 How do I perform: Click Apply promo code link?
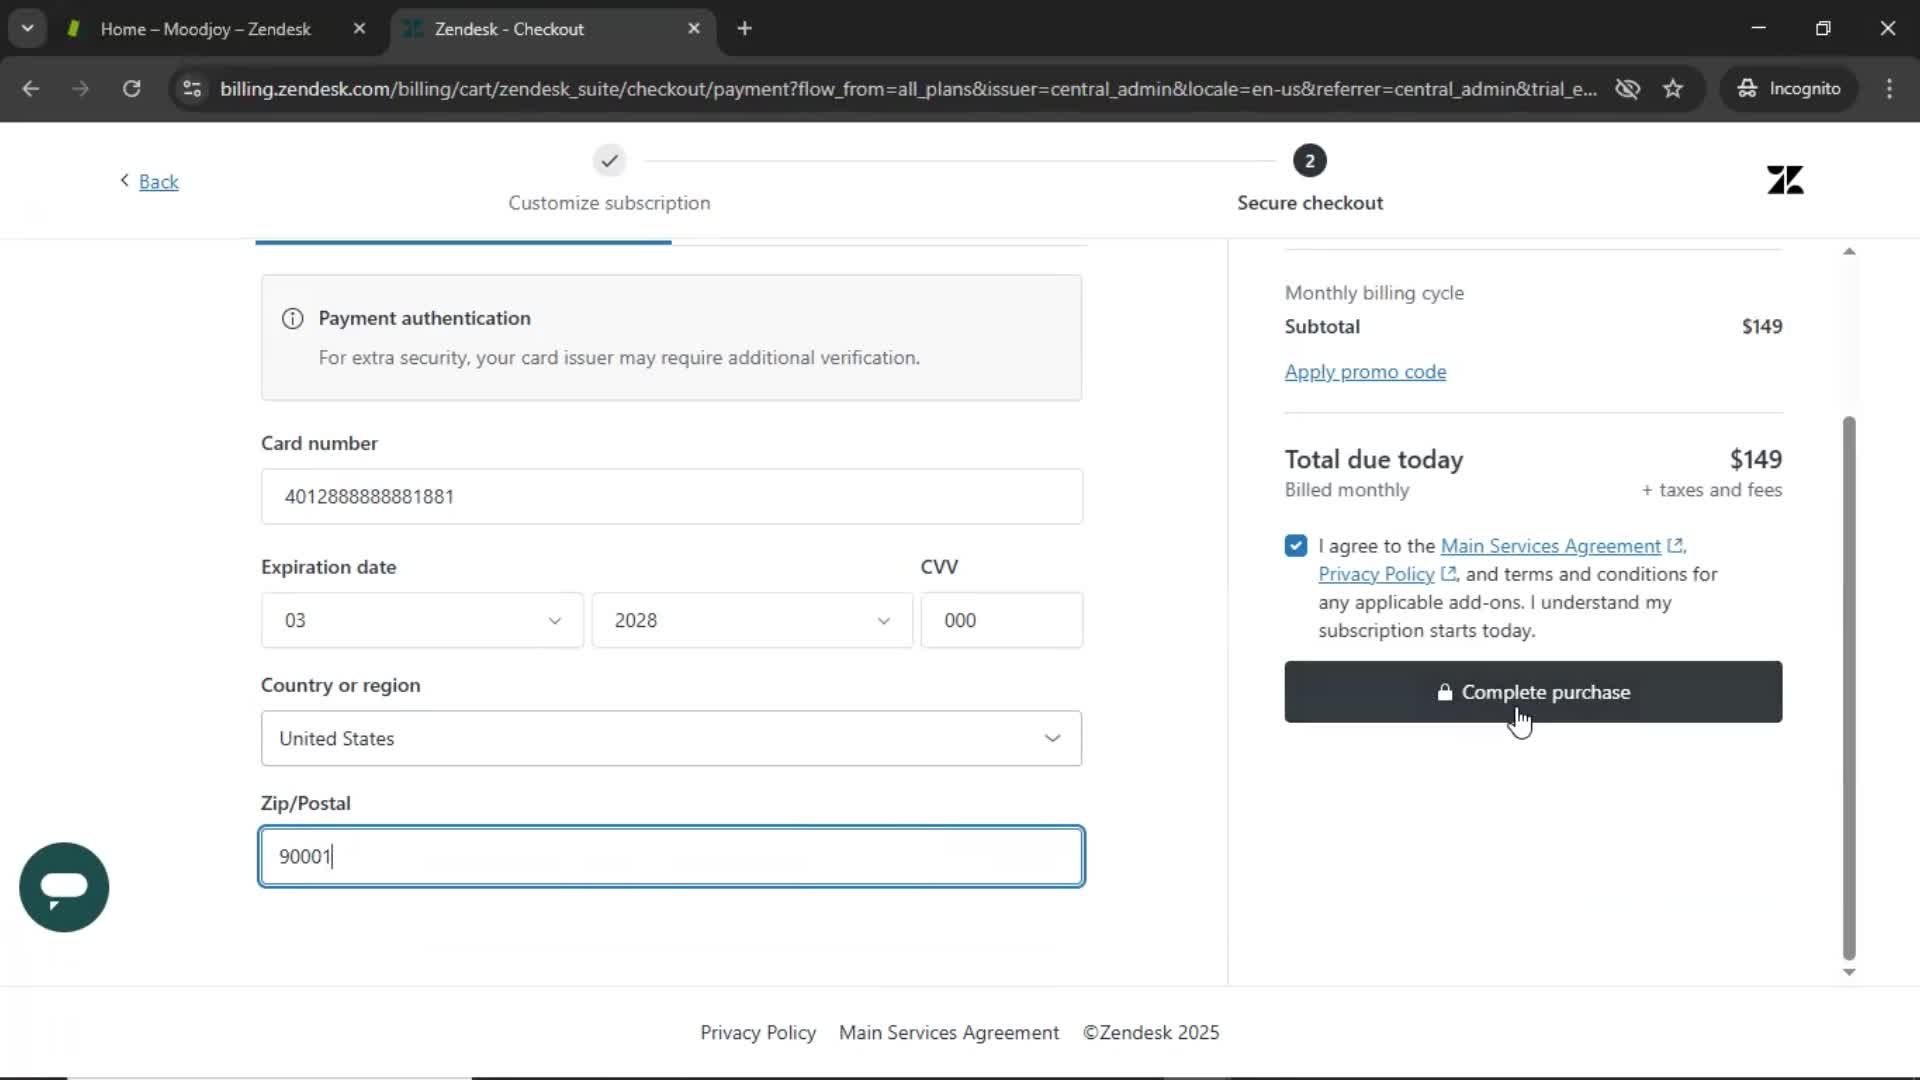pyautogui.click(x=1365, y=372)
